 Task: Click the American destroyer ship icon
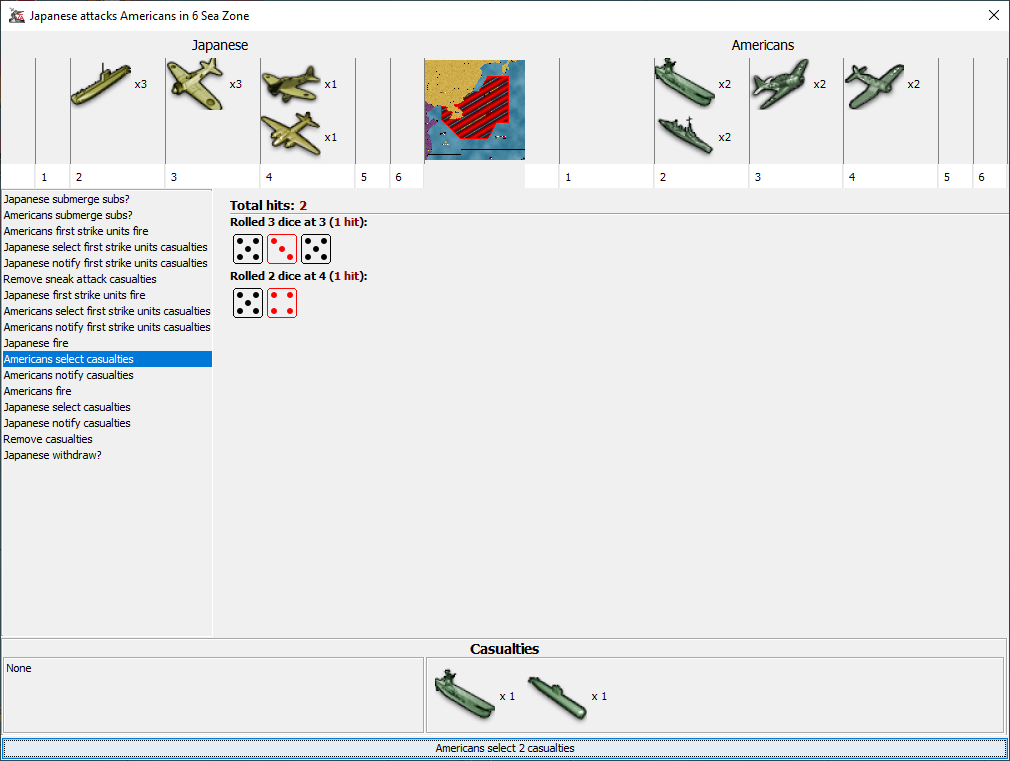point(685,136)
